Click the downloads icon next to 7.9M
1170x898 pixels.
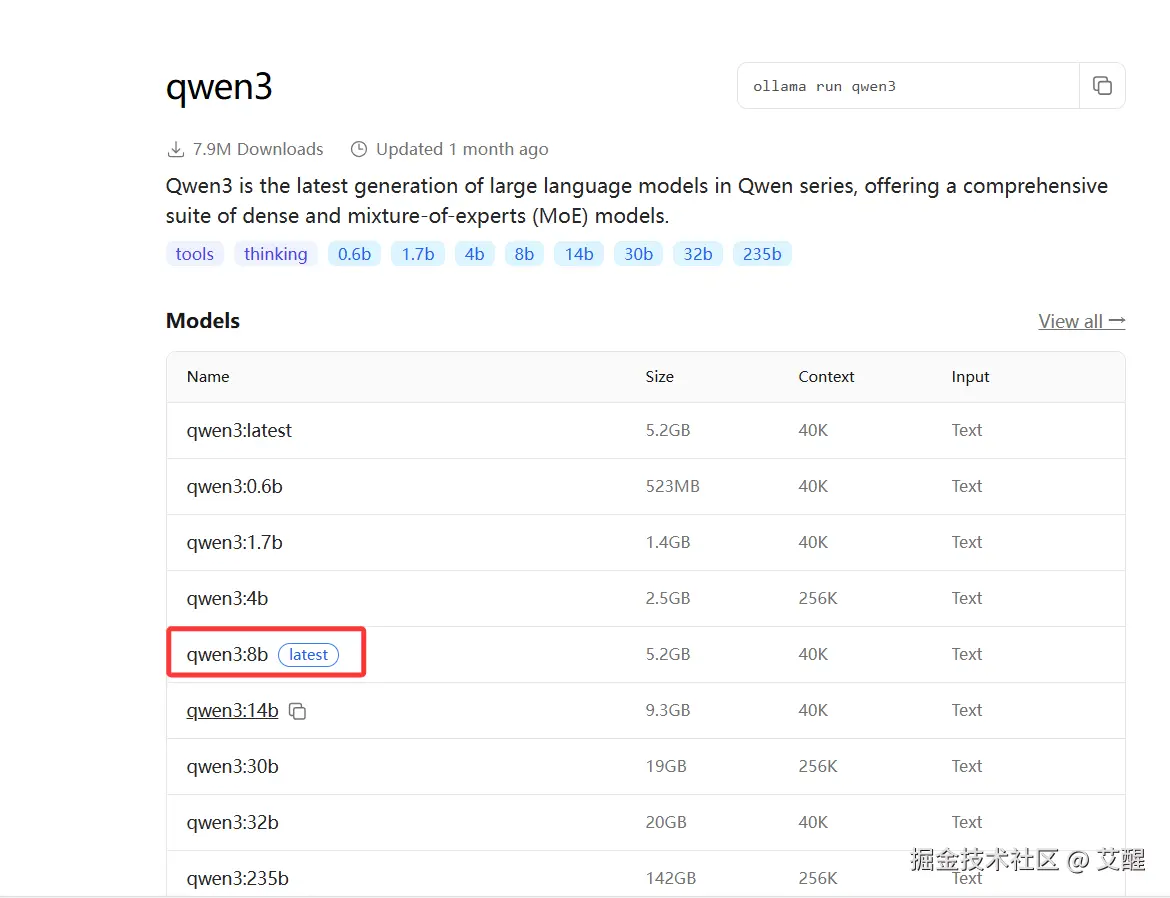(175, 149)
